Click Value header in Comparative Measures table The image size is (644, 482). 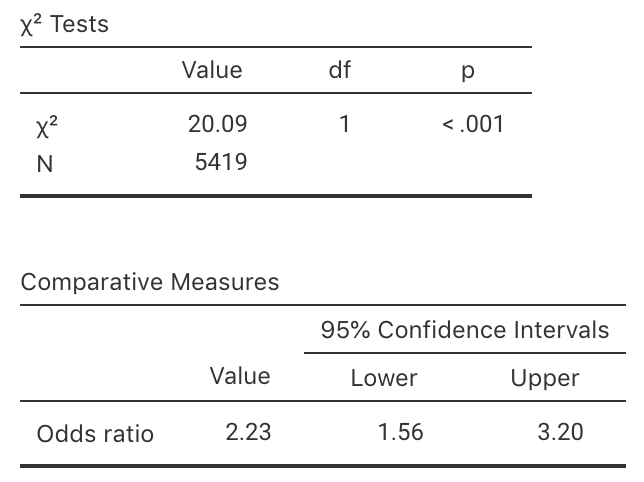coord(240,376)
